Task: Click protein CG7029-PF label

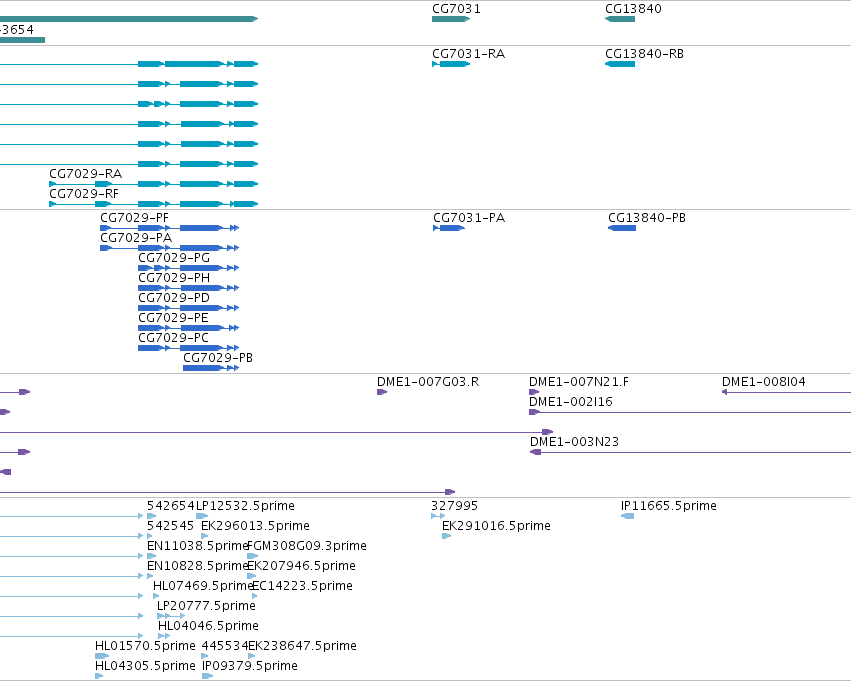Action: pyautogui.click(x=134, y=218)
